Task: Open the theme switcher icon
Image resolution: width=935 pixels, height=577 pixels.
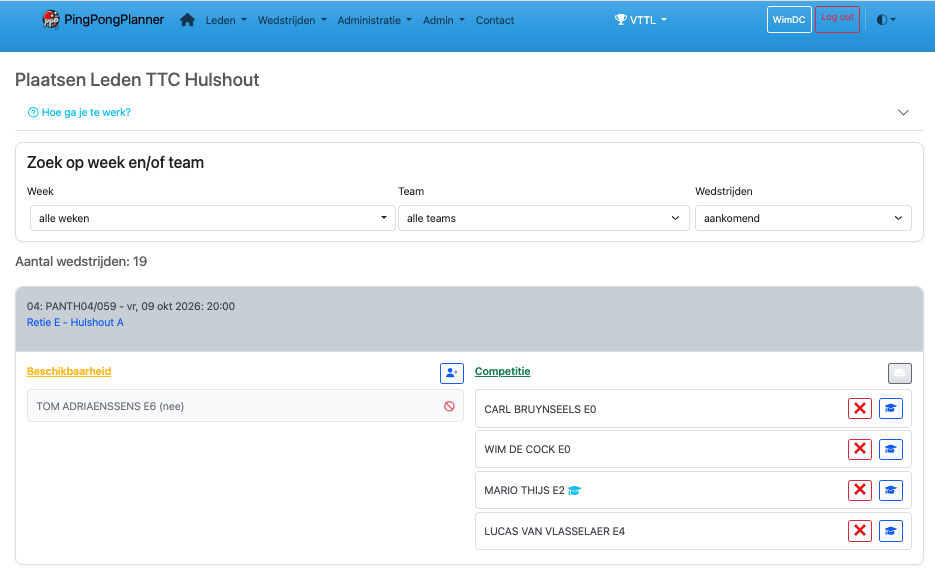Action: pyautogui.click(x=886, y=20)
